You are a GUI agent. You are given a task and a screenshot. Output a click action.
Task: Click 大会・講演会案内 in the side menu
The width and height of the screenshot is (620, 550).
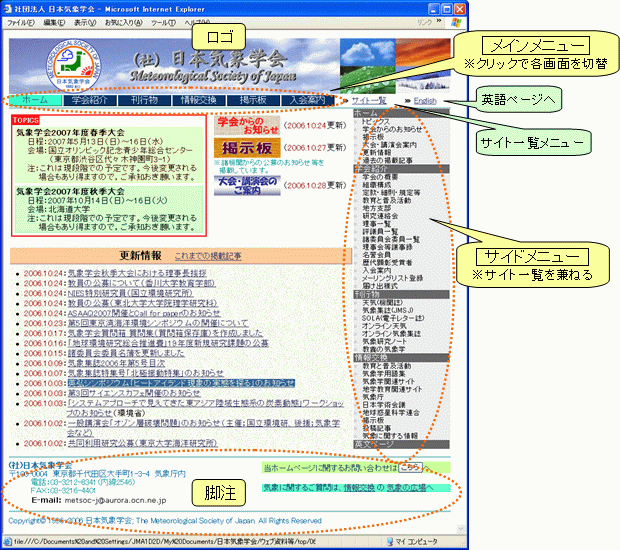click(389, 145)
